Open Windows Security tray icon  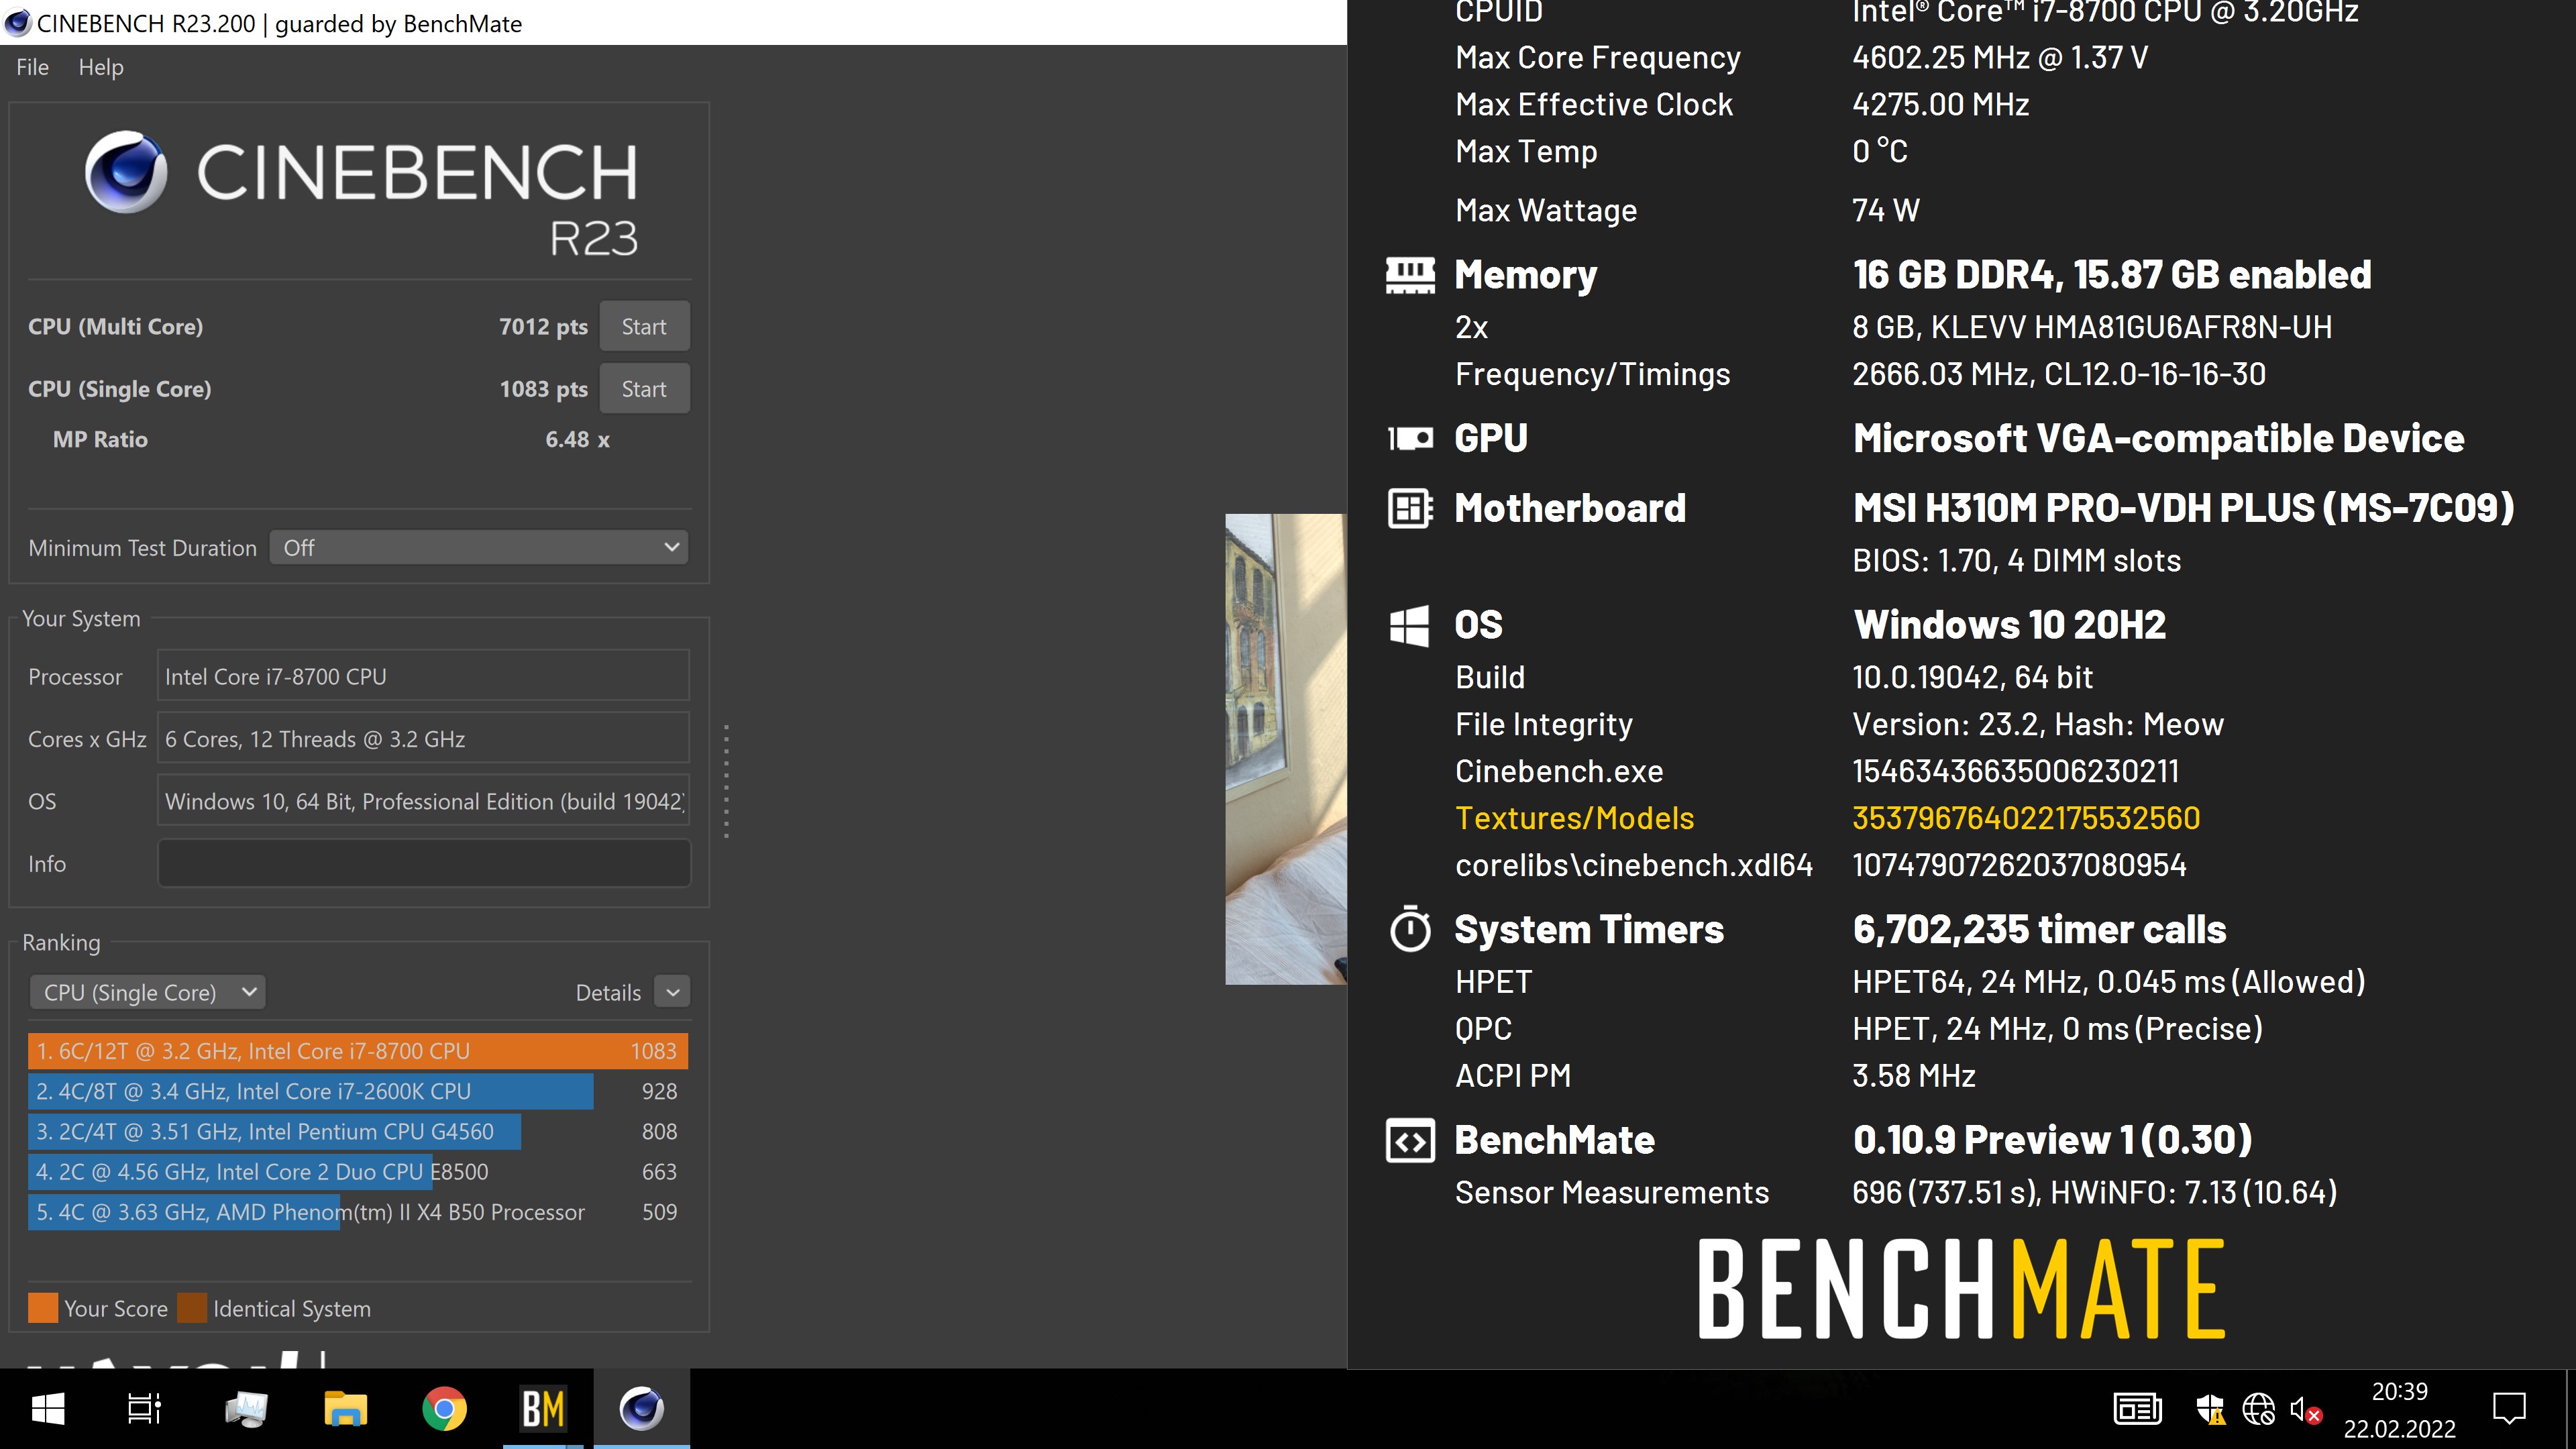coord(2210,1409)
